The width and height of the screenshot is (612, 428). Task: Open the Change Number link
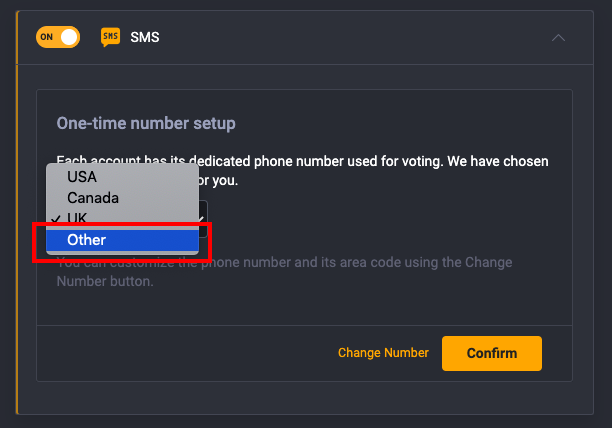[383, 353]
